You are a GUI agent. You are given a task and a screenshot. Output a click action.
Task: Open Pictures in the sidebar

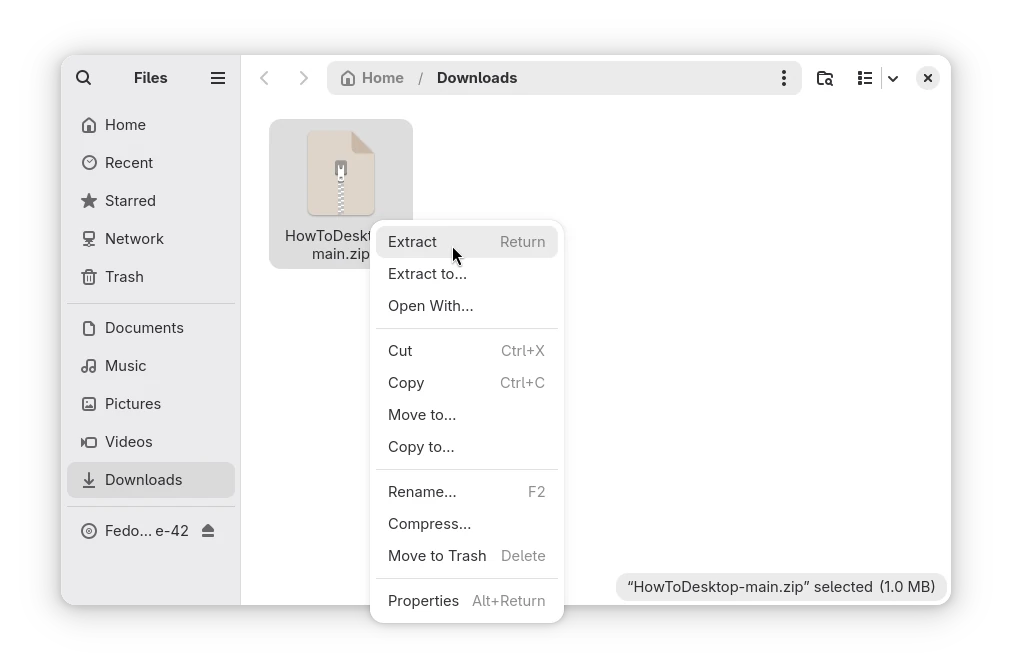coord(151,404)
